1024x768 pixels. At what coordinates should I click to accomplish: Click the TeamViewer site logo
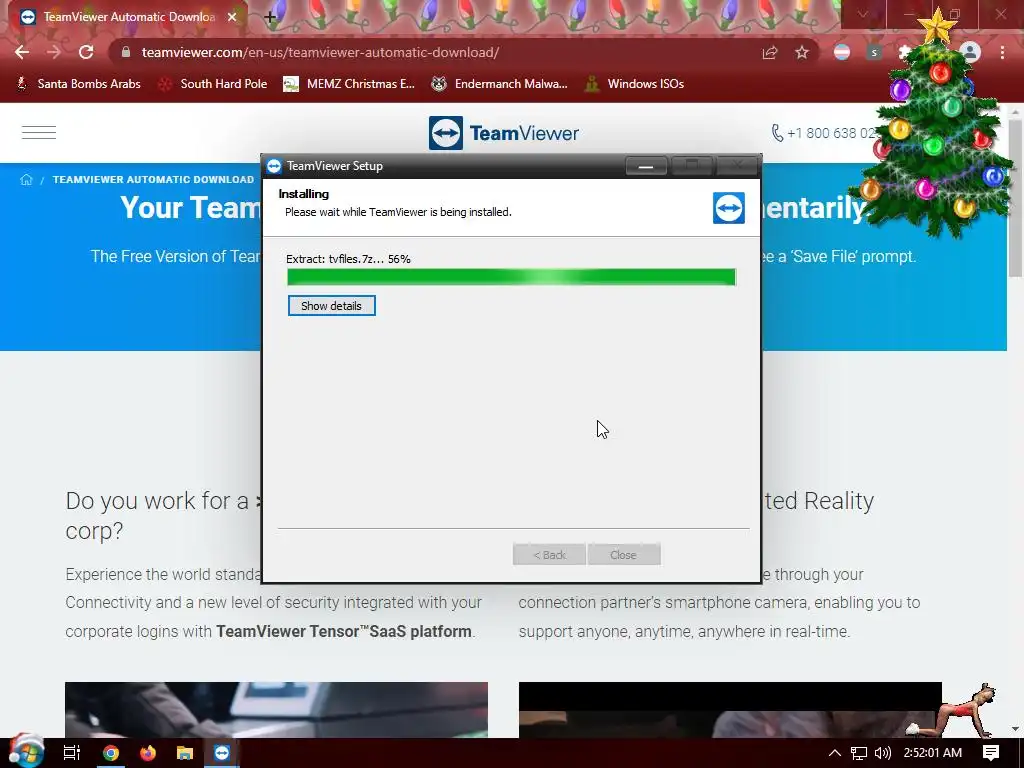click(x=504, y=133)
